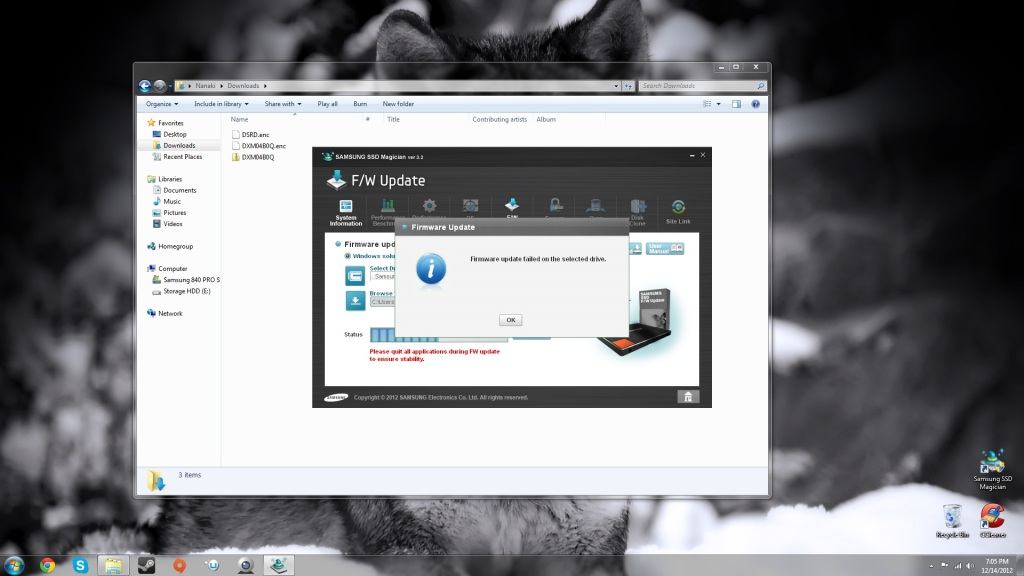Open the Windows Start menu
This screenshot has height=576, width=1024.
14,565
